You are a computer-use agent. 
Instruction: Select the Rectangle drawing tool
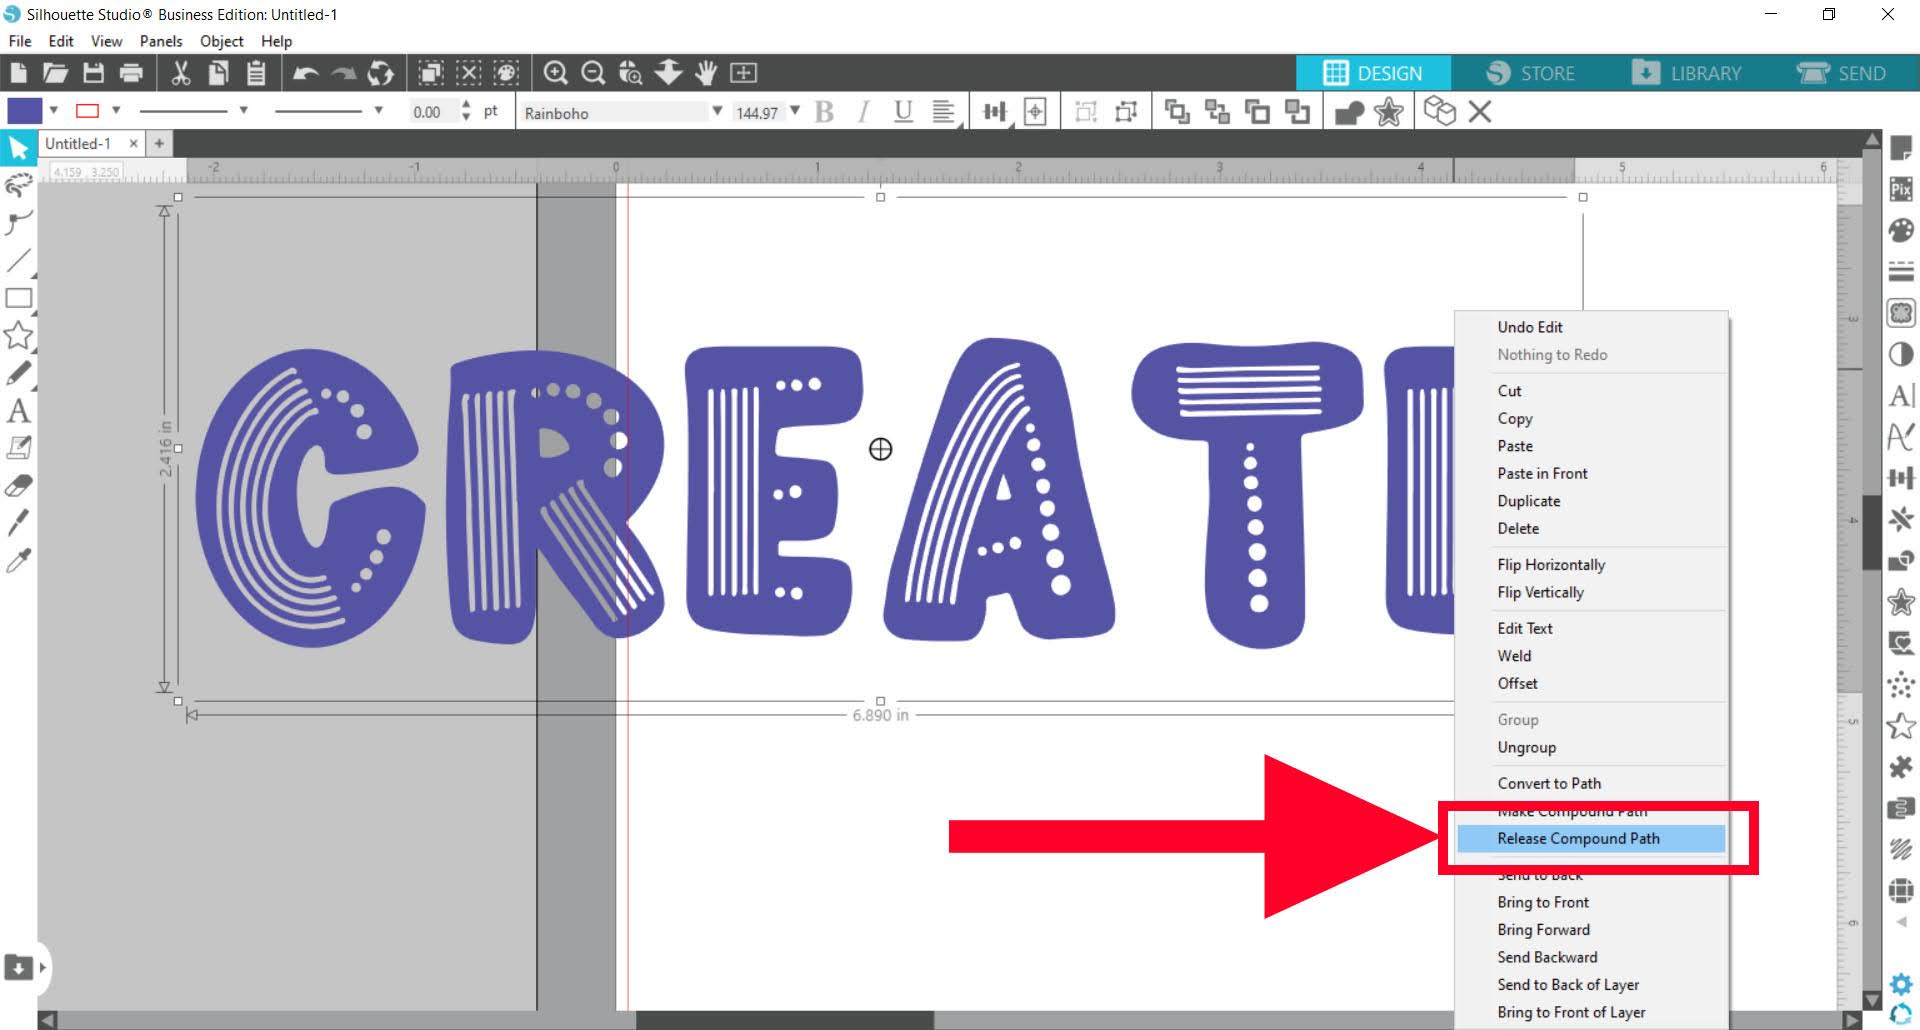pos(18,298)
